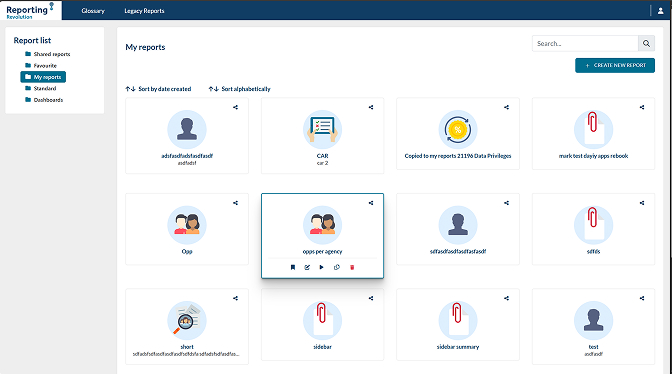Viewport: 672px width, 374px height.
Task: Select the My reports folder
Action: pyautogui.click(x=43, y=77)
